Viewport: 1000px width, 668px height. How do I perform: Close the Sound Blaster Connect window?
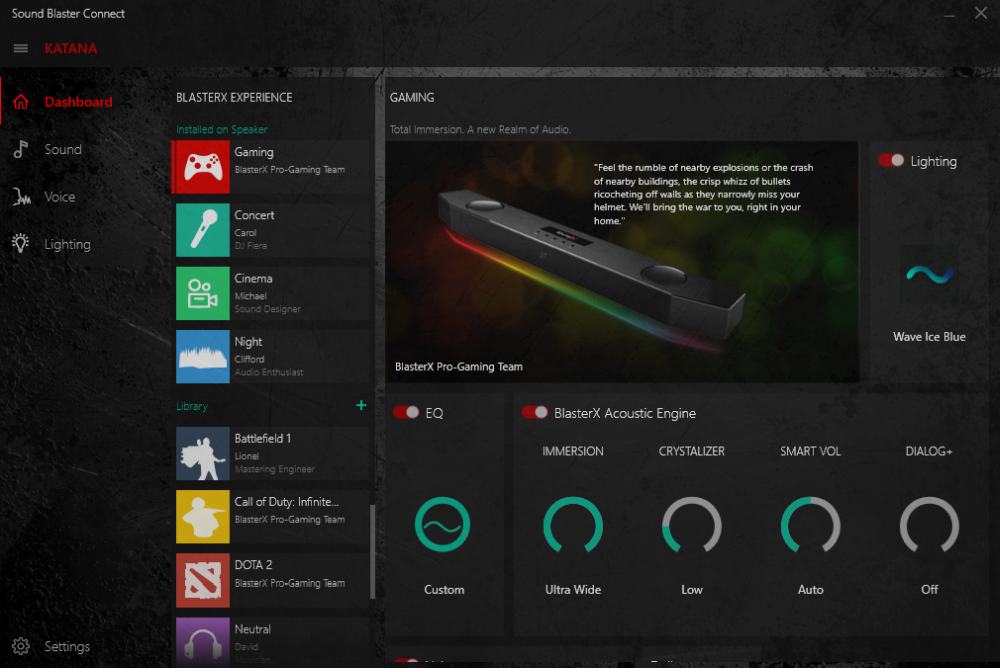pos(981,13)
